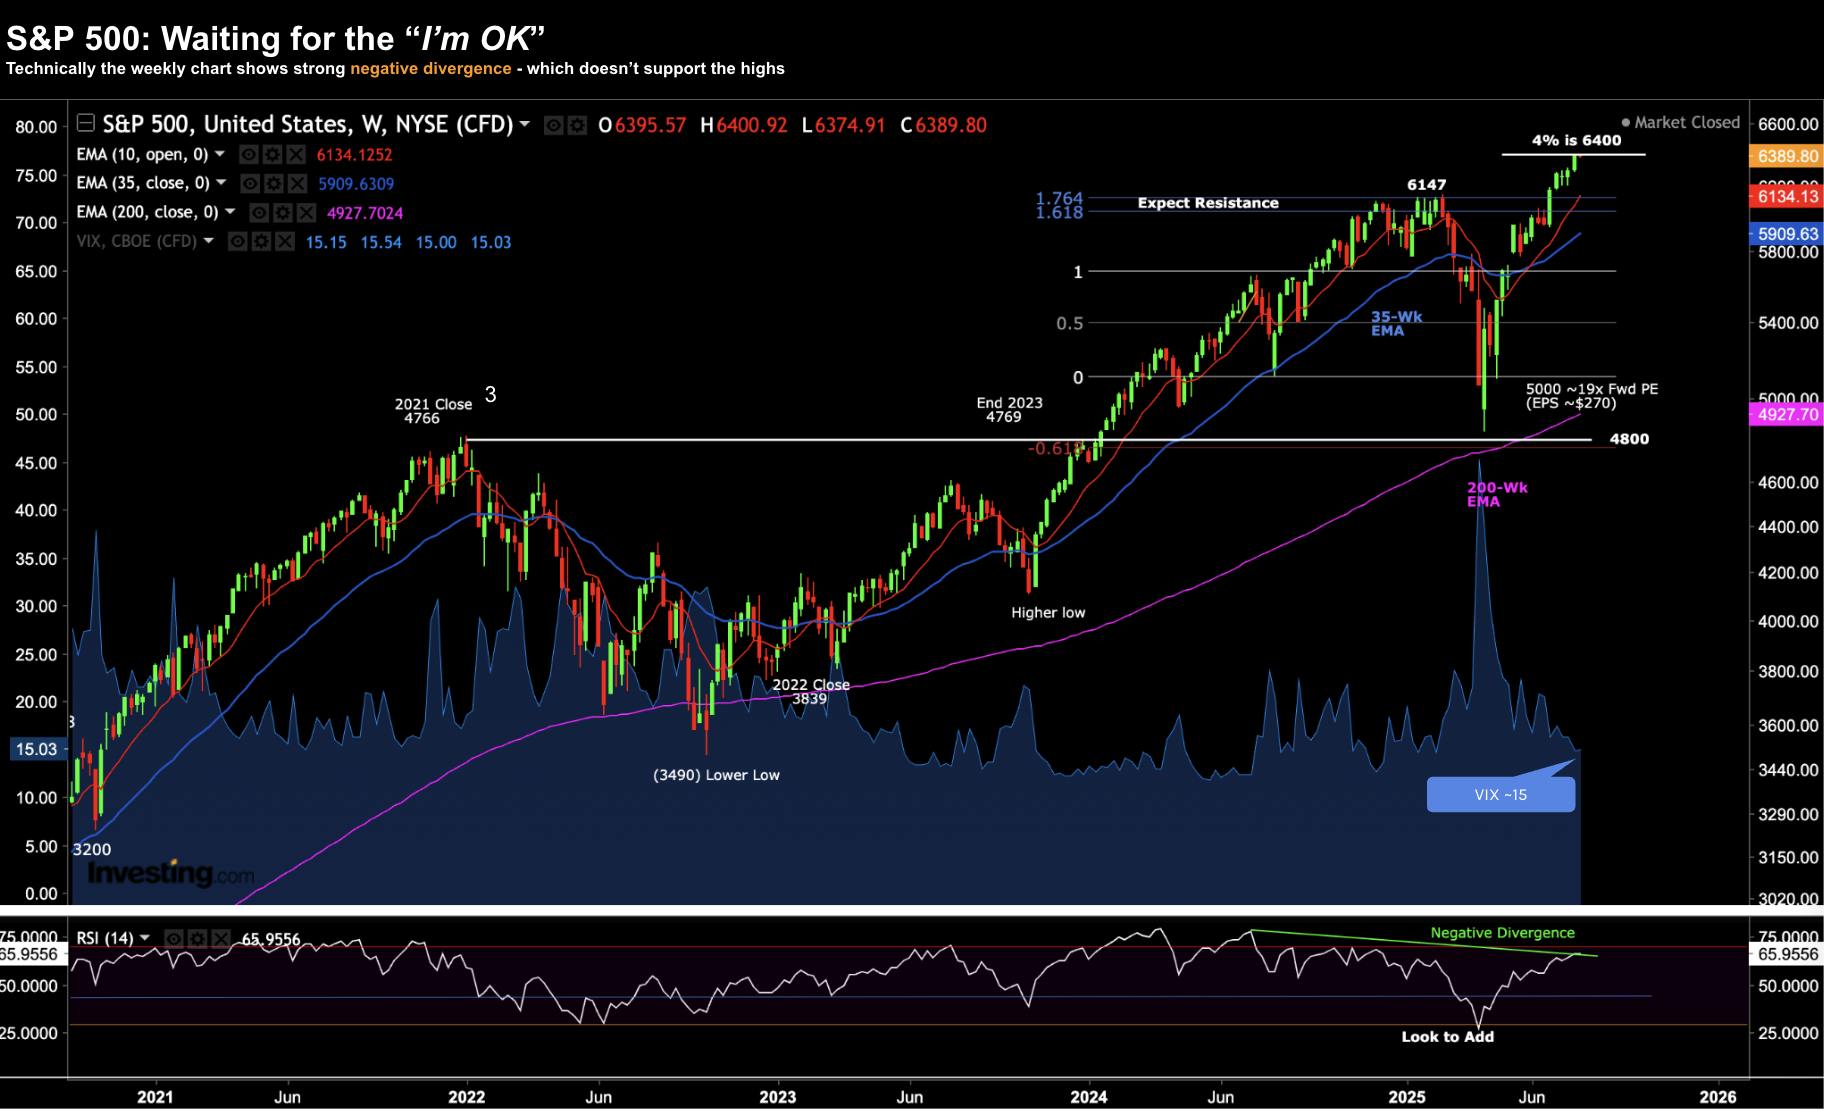Open settings gear for EMA (35, close, 0)

(274, 184)
